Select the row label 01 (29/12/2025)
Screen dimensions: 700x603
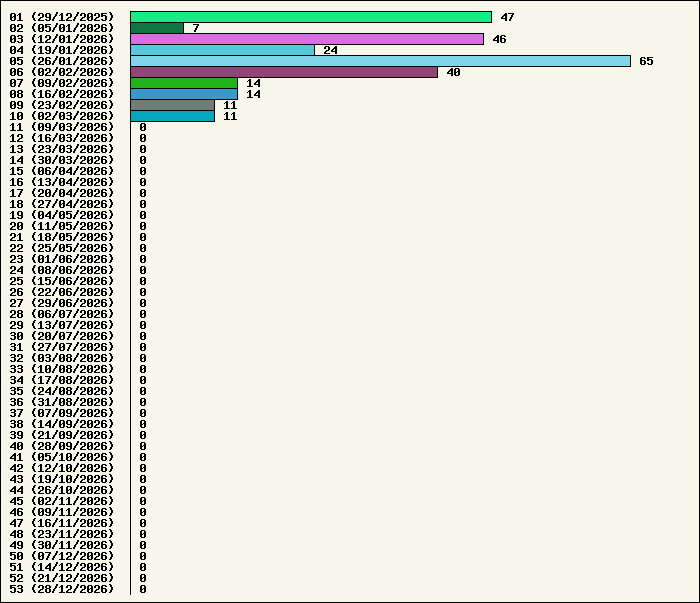62,17
